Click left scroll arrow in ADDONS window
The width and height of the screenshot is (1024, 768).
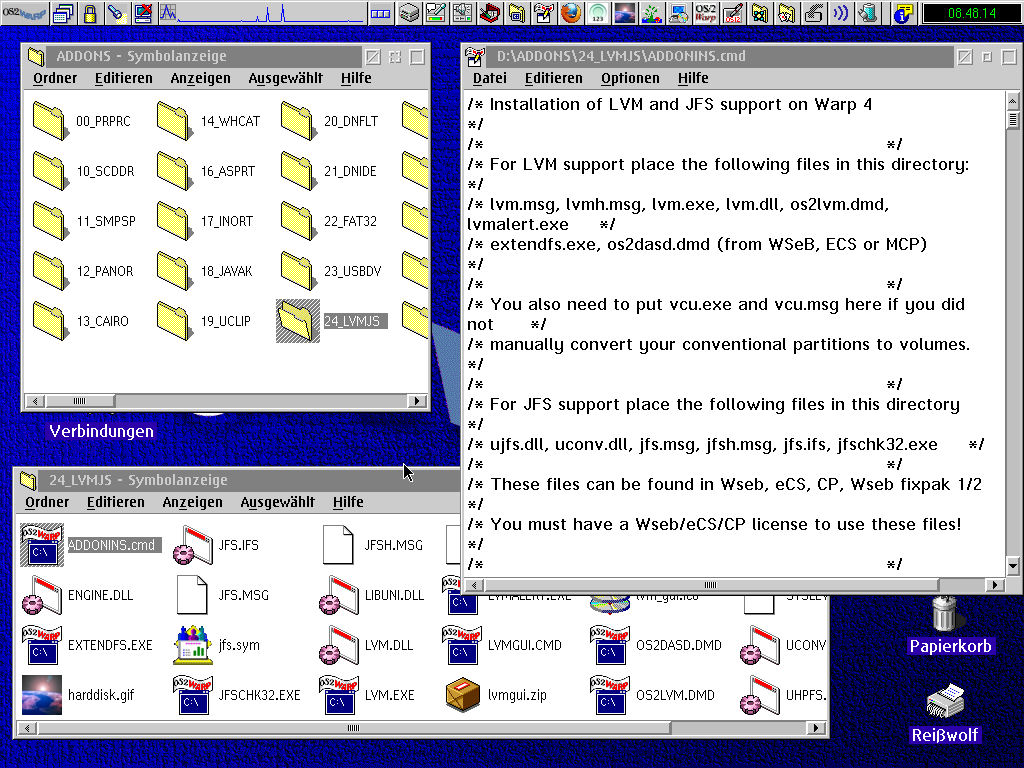[x=35, y=400]
